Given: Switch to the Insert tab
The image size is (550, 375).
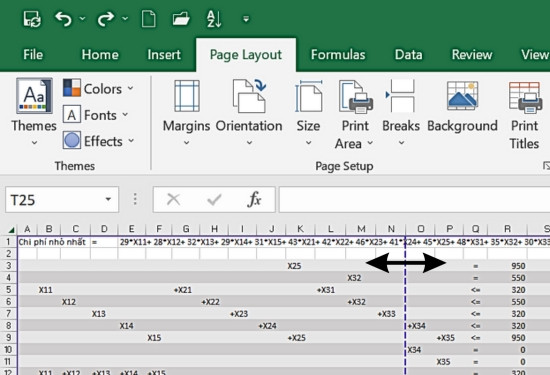Looking at the screenshot, I should [164, 55].
